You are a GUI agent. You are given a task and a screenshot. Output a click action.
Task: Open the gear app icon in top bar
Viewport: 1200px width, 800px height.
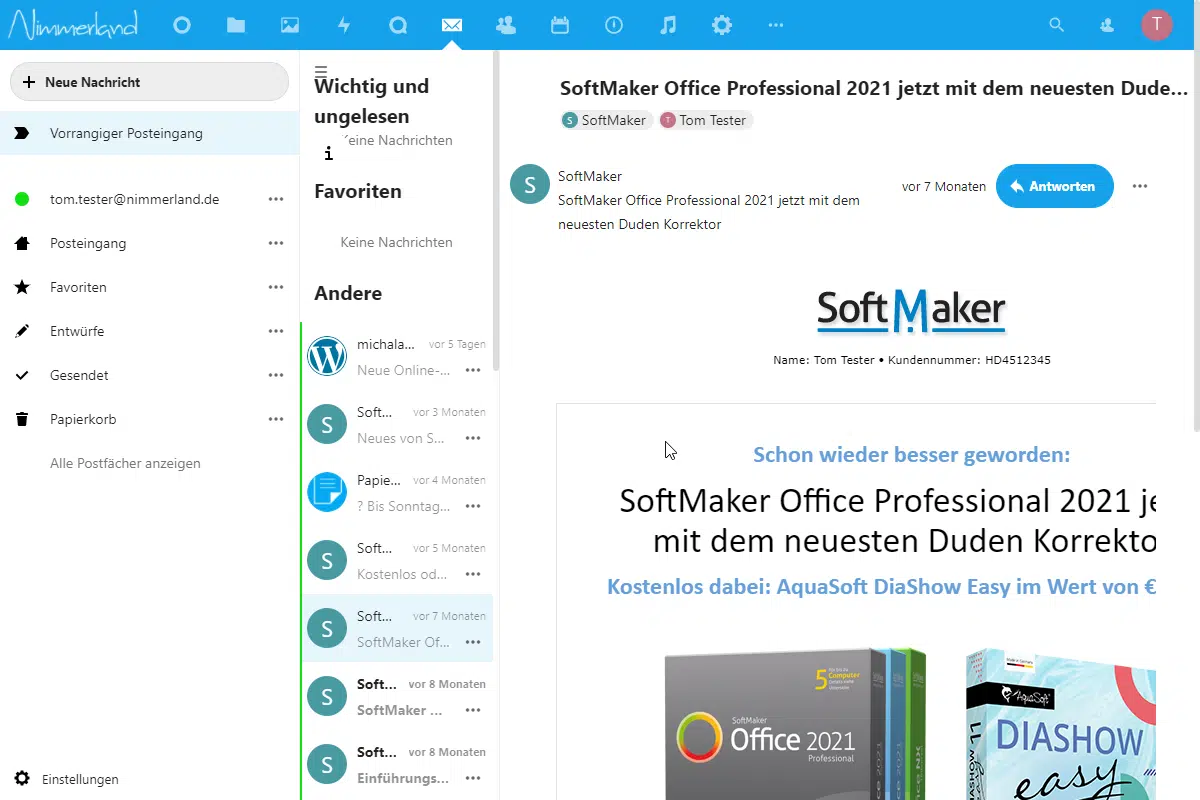click(722, 25)
